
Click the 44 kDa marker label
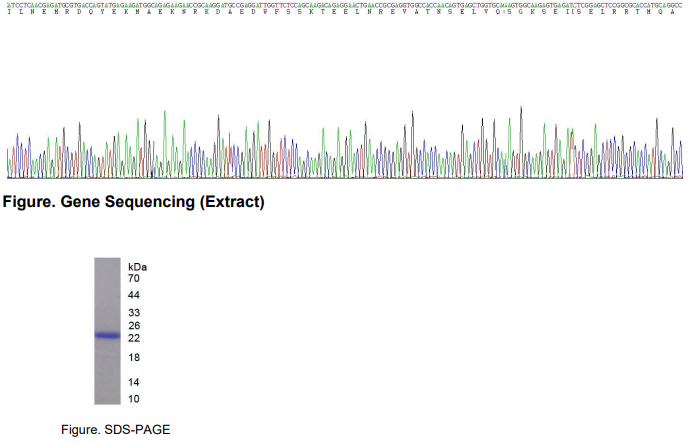point(134,295)
